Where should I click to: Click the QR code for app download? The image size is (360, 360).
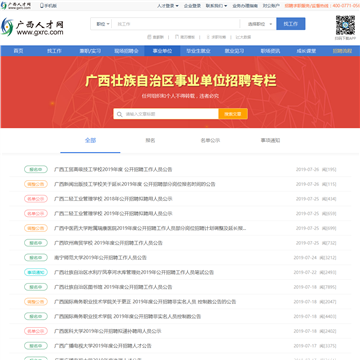point(345,25)
